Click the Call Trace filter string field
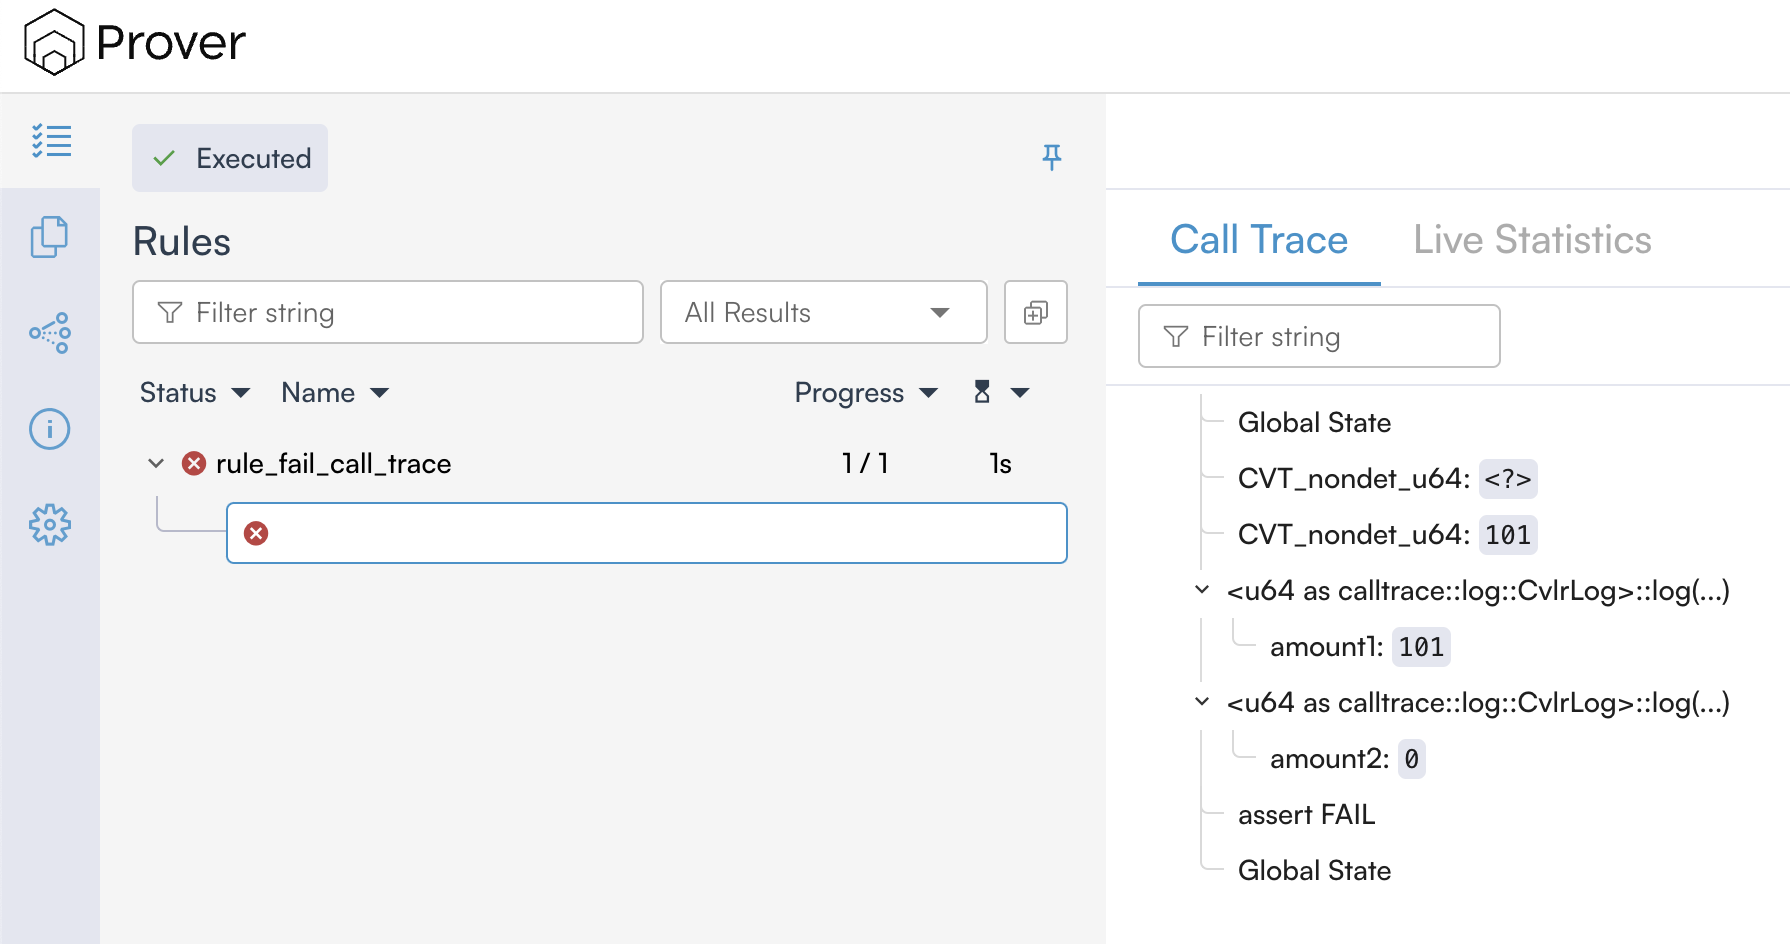Viewport: 1790px width, 944px height. [x=1318, y=336]
